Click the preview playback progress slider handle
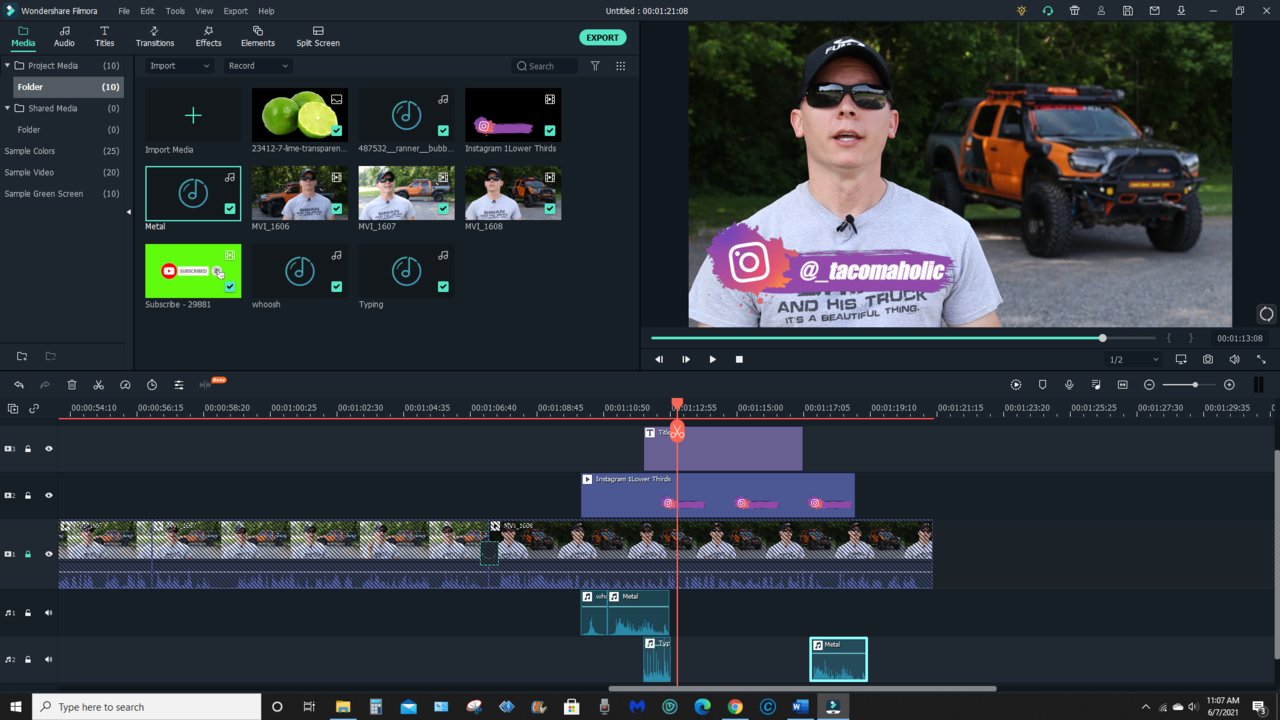Screen dimensions: 1280x720 tap(1102, 338)
